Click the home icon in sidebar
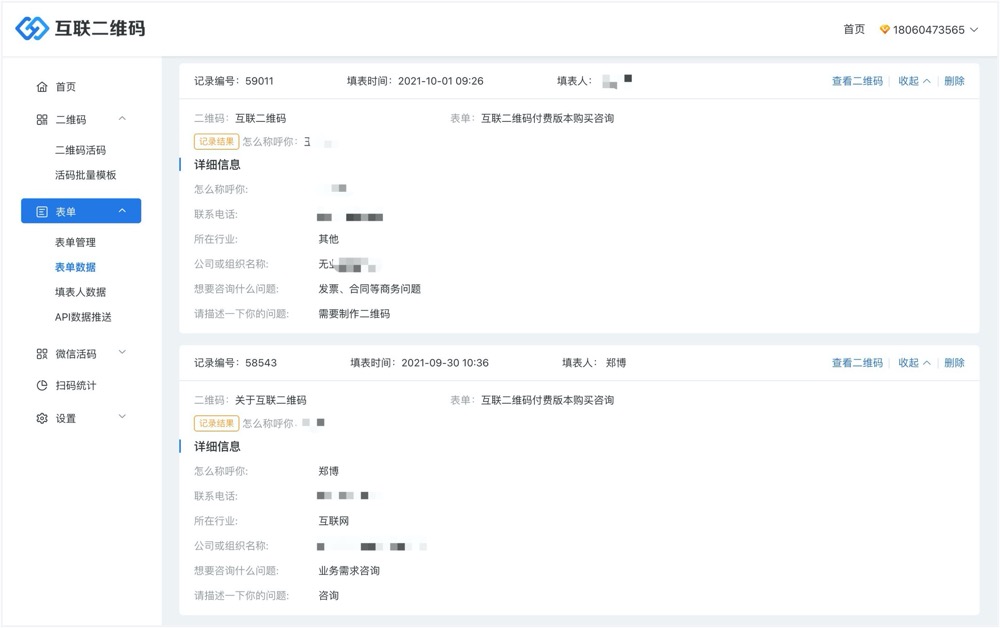Viewport: 1000px width, 628px height. (42, 87)
